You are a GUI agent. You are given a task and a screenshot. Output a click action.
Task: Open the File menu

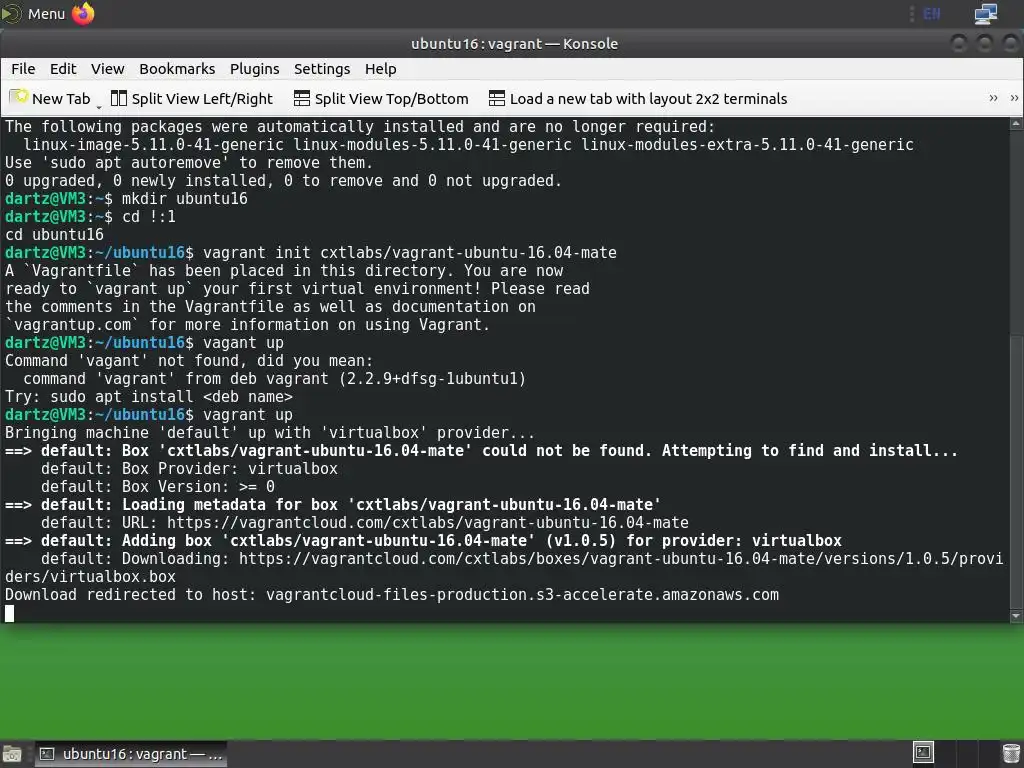(23, 69)
